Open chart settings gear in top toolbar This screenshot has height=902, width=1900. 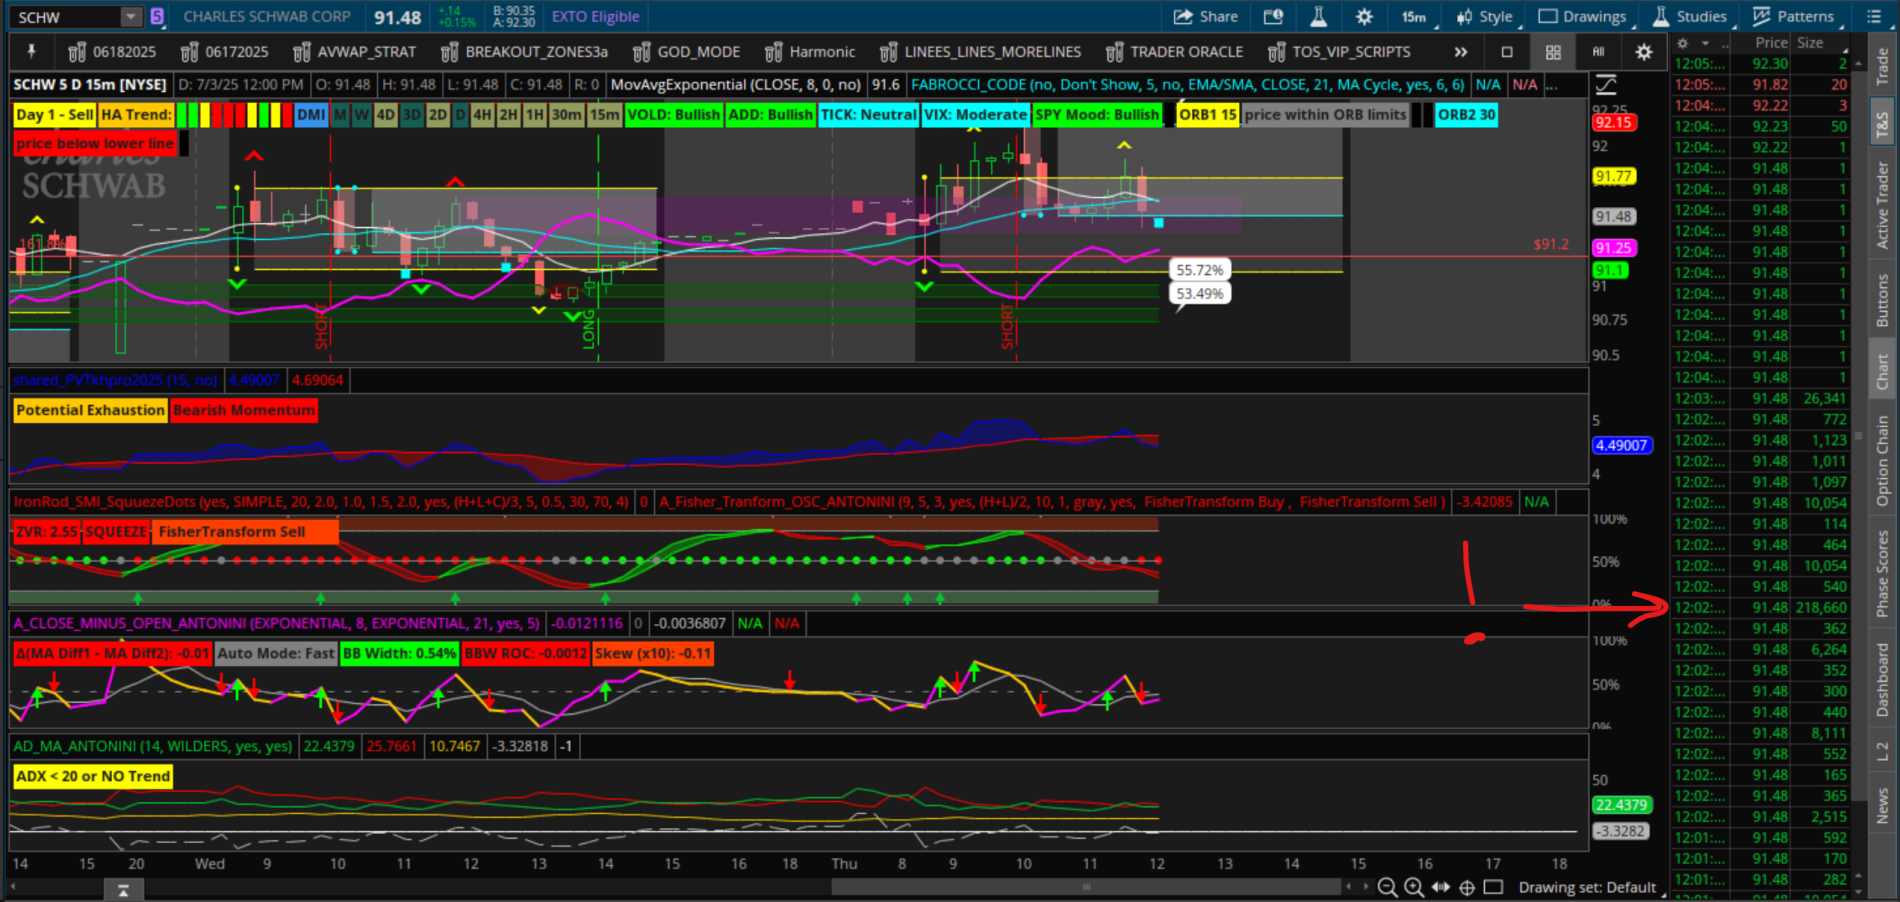[x=1364, y=16]
